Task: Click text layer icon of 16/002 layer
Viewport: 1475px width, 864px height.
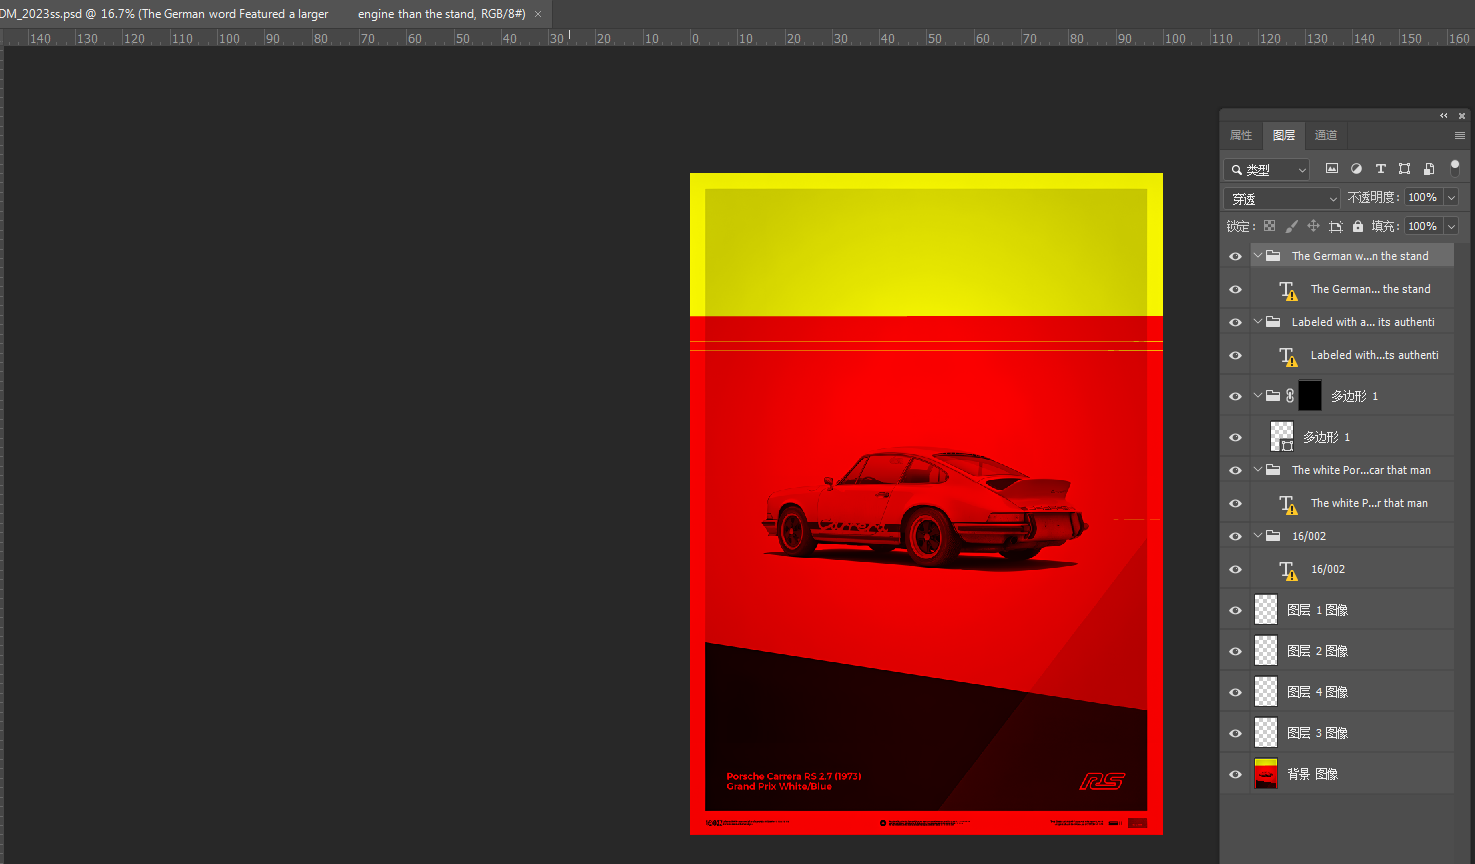Action: pos(1288,570)
